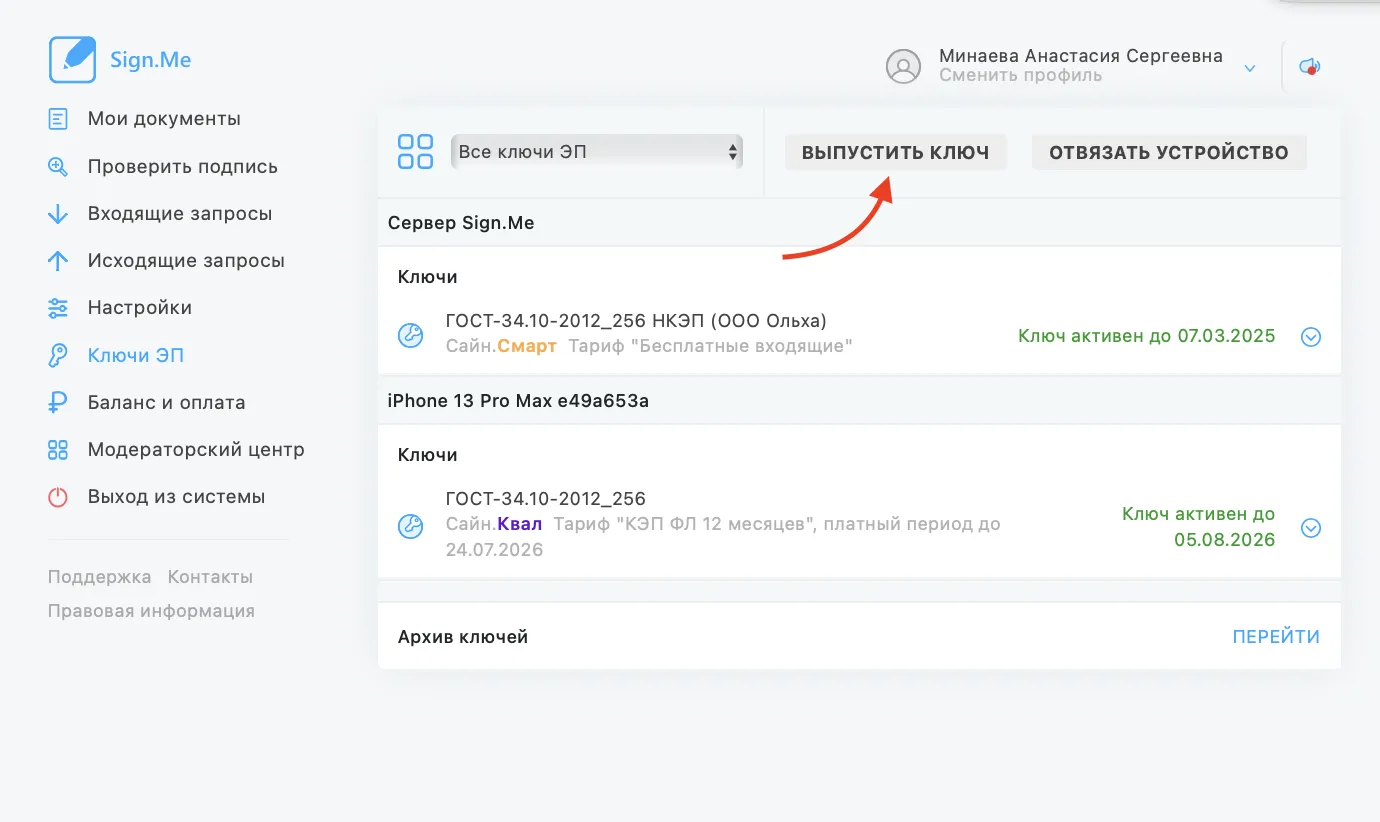Viewport: 1380px width, 822px height.
Task: Open Настройки from the sidebar
Action: pyautogui.click(x=139, y=308)
